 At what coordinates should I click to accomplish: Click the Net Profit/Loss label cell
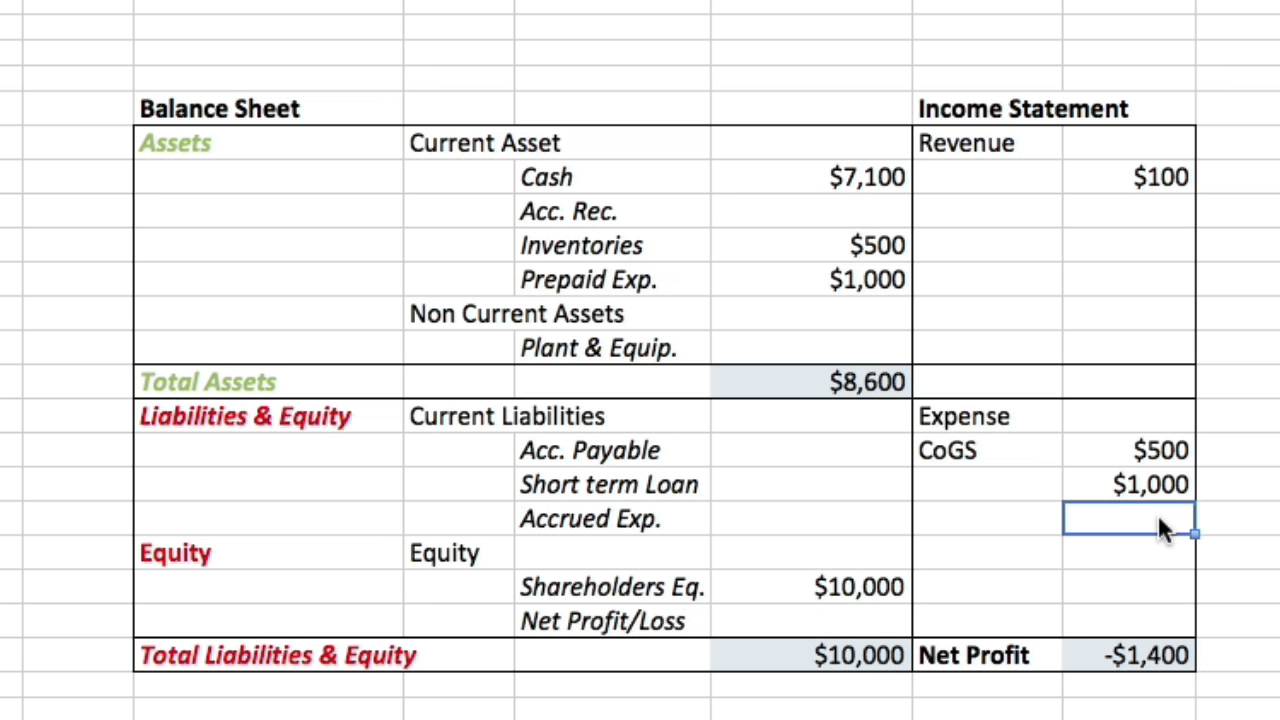point(602,622)
